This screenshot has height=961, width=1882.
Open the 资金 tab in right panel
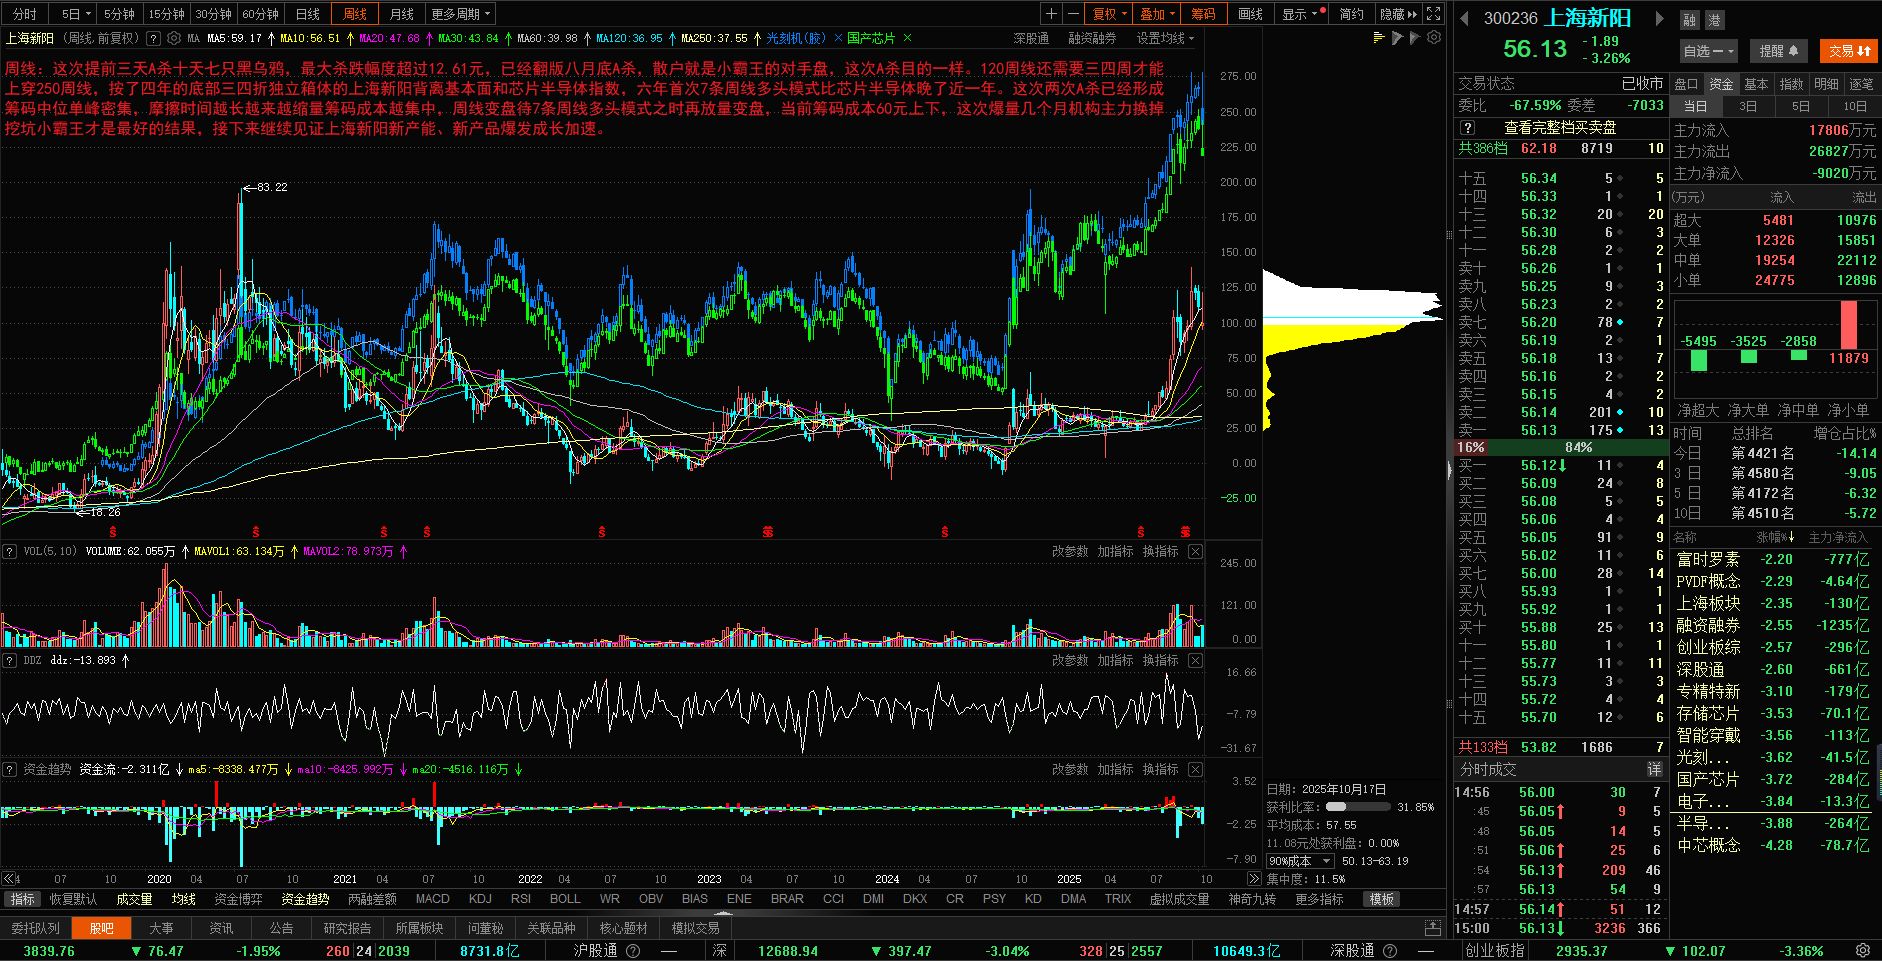(x=1721, y=84)
